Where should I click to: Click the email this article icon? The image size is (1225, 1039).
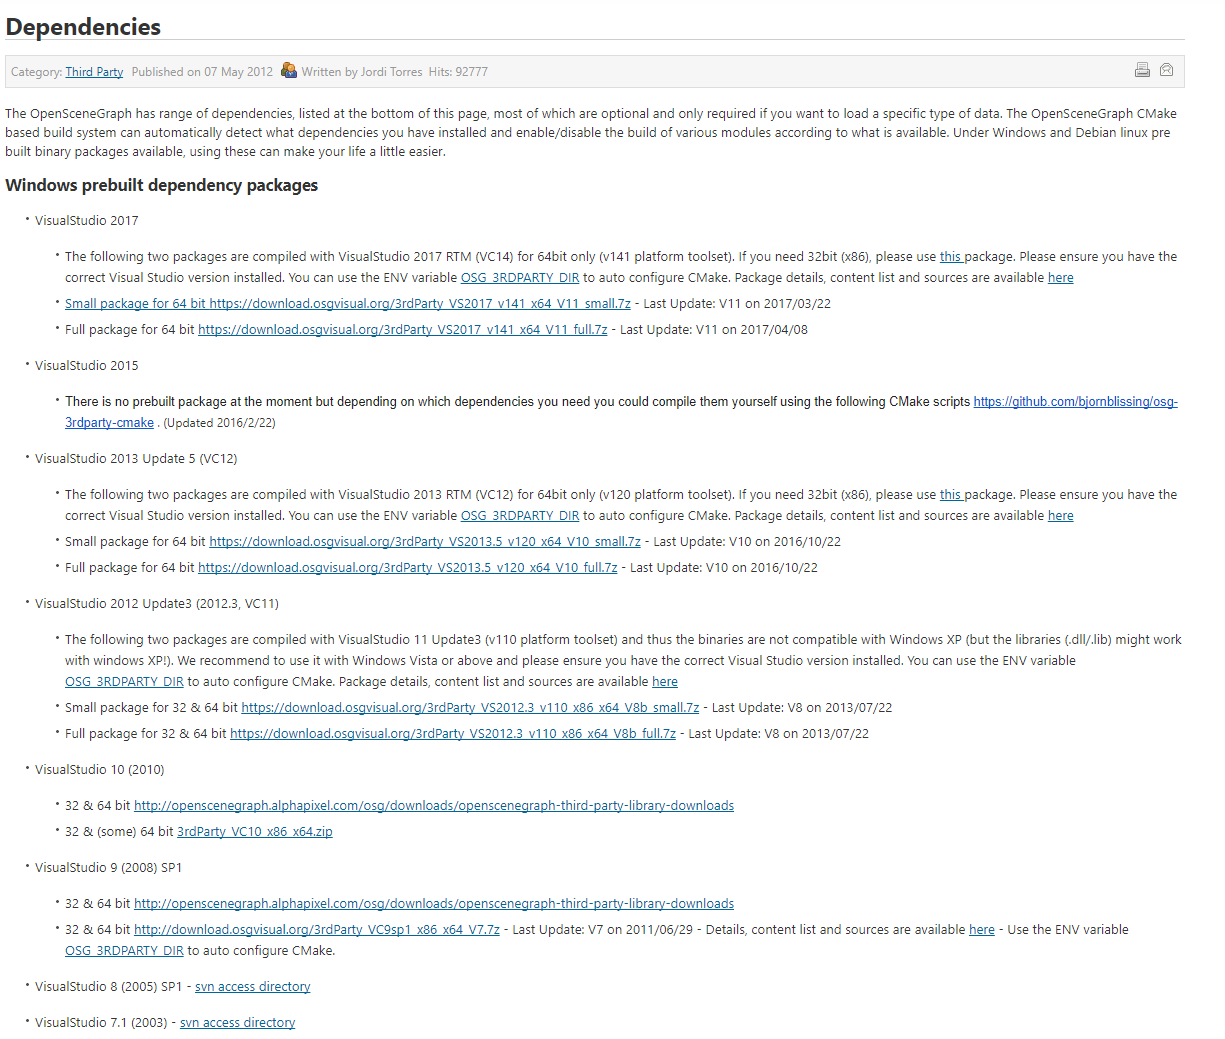click(1166, 70)
